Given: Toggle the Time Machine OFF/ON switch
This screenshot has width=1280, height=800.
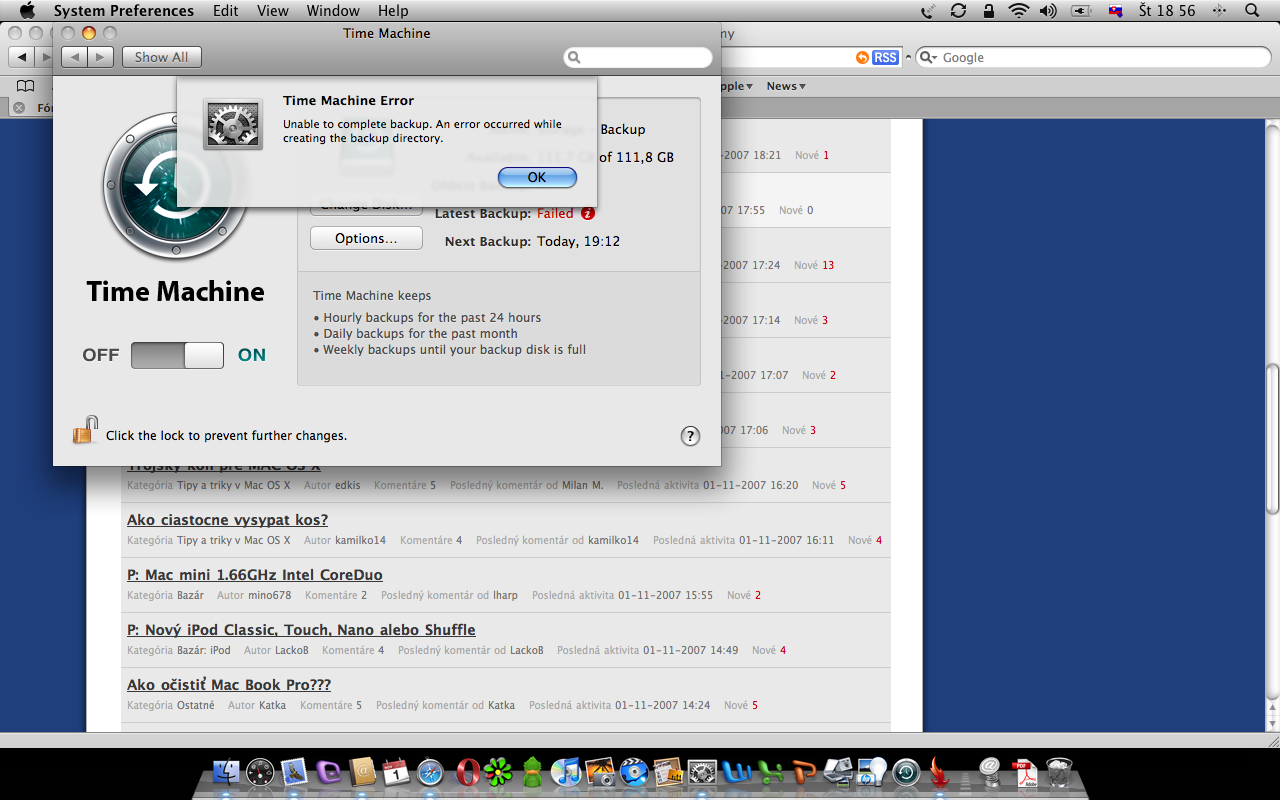Looking at the screenshot, I should tap(177, 355).
